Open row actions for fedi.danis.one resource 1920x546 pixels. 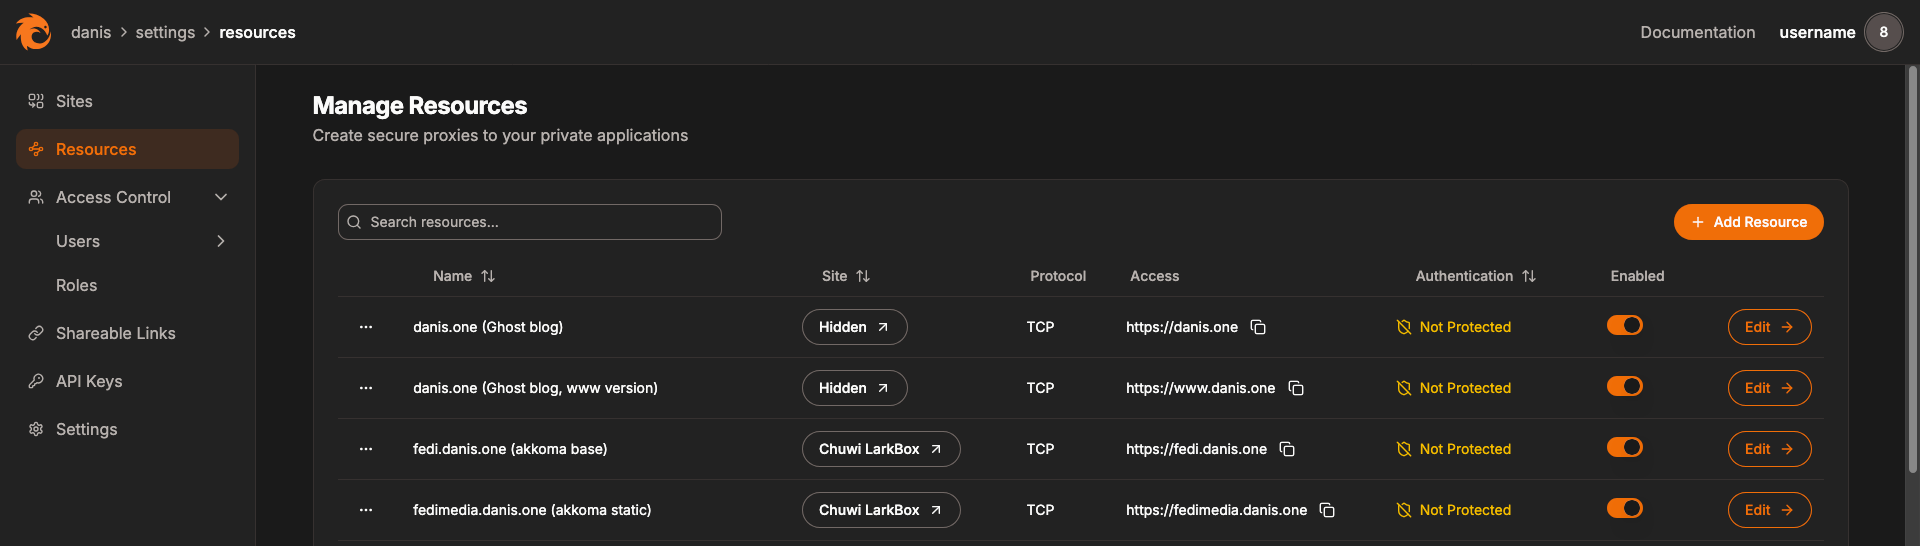click(x=366, y=449)
